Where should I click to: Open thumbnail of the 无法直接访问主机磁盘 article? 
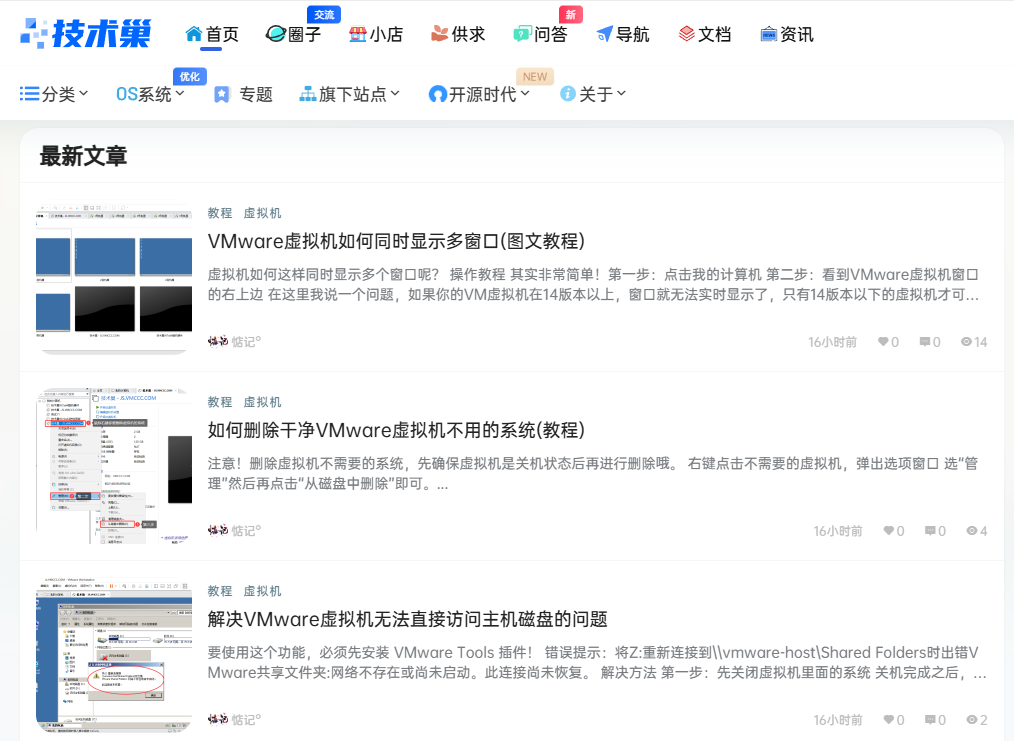[x=114, y=654]
